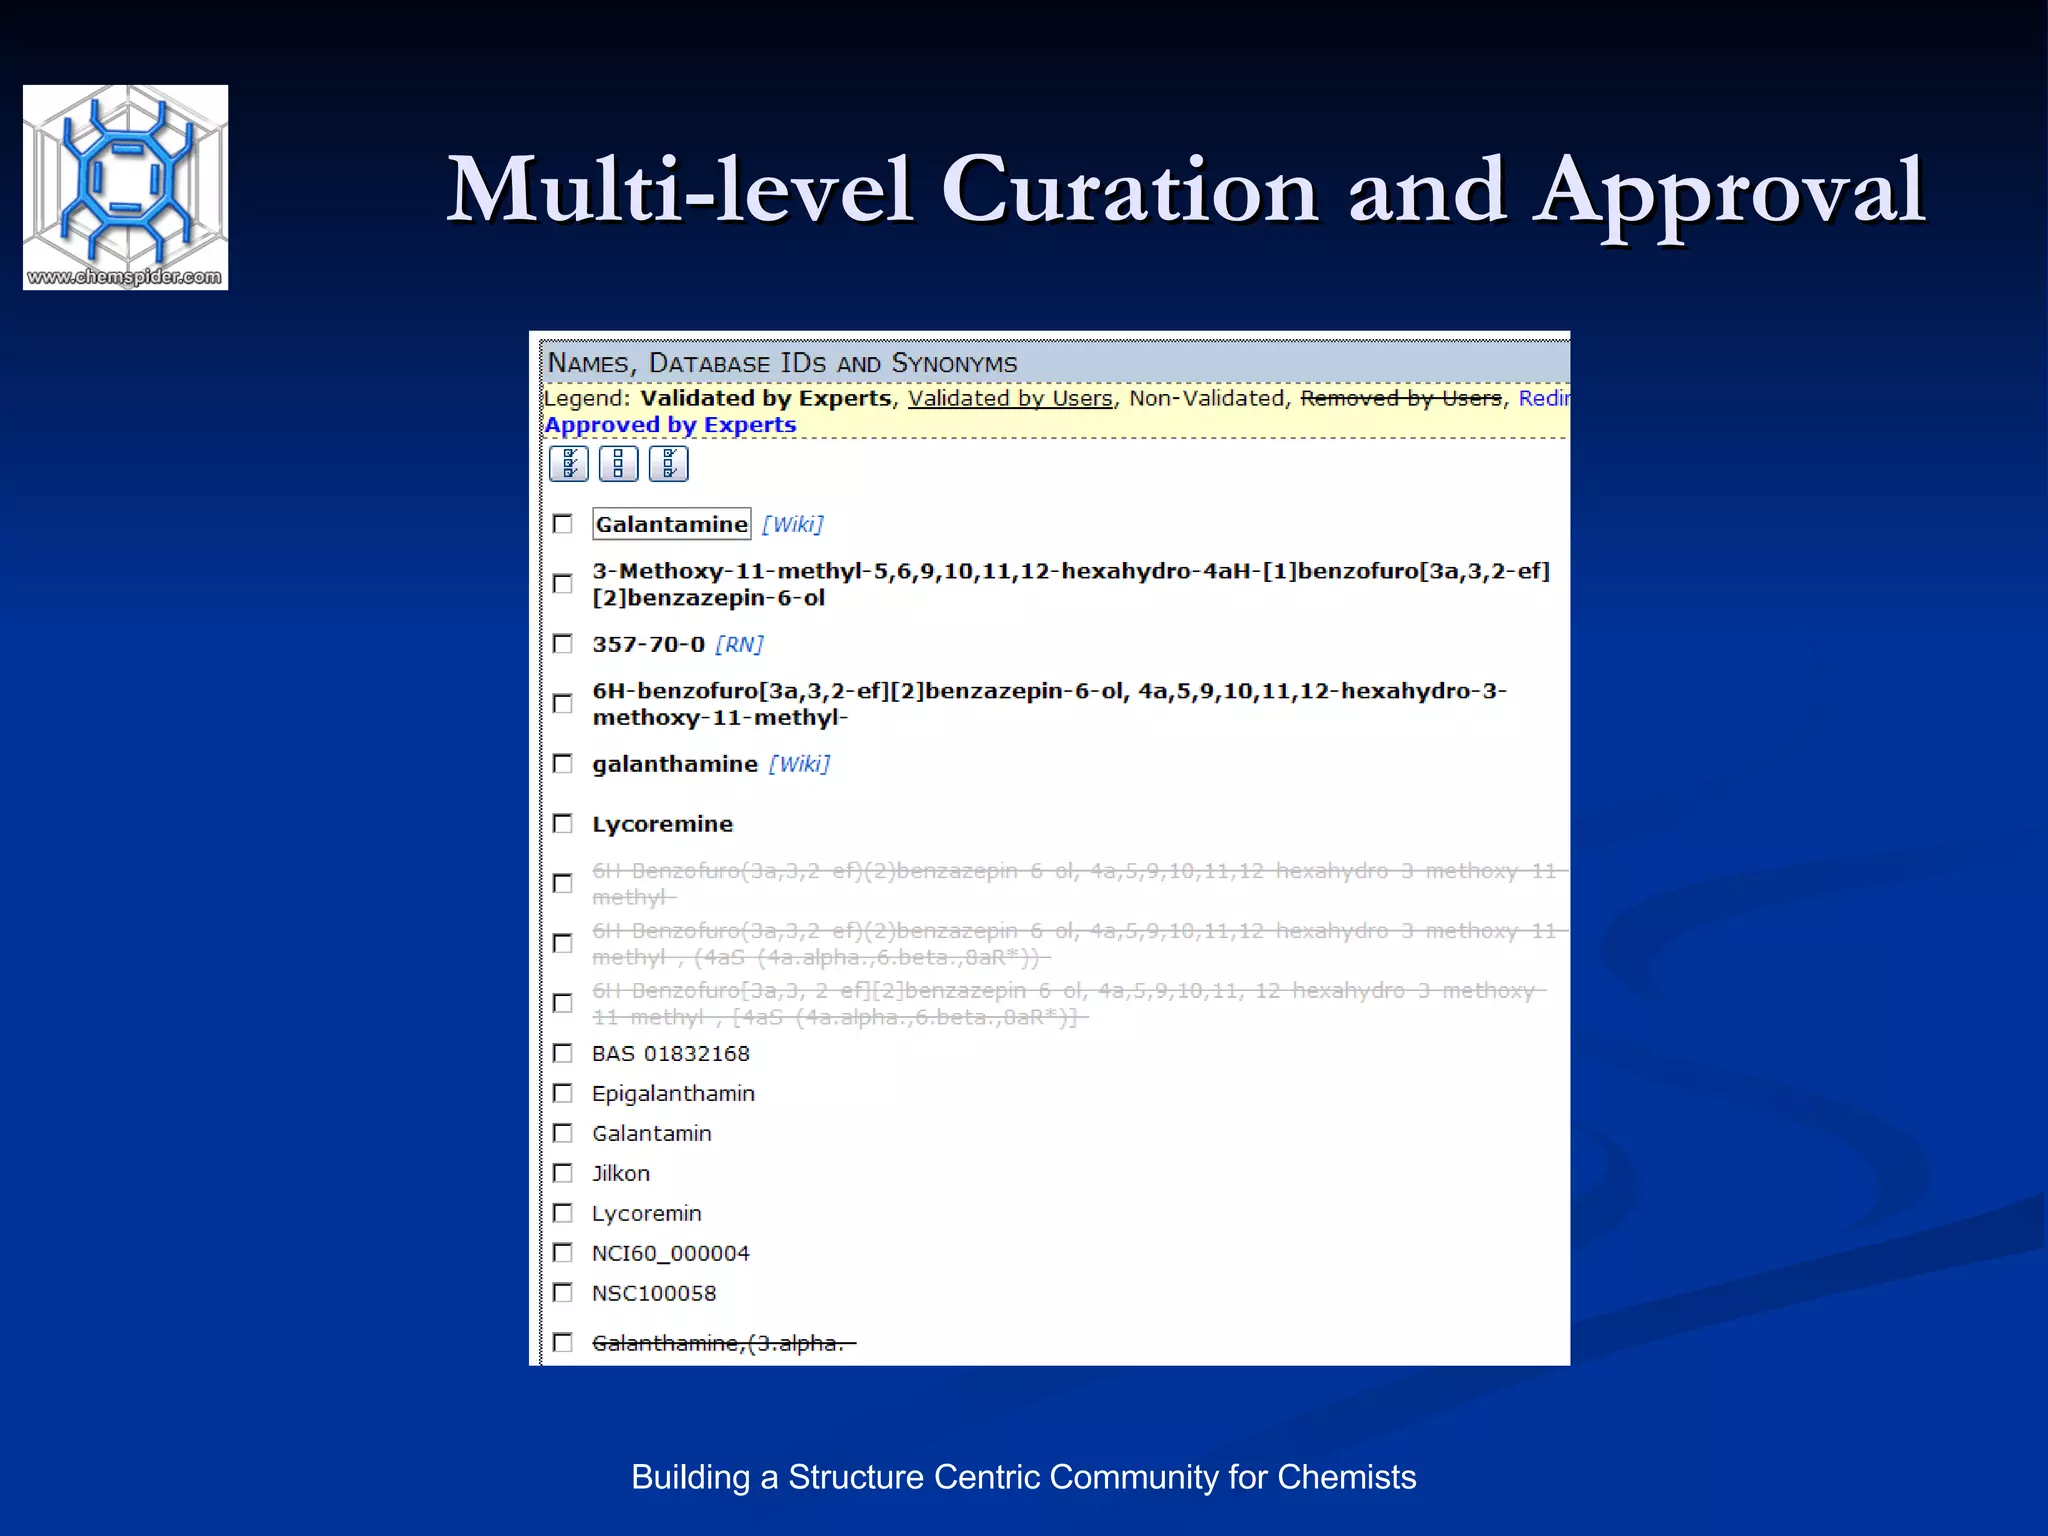Click the deselect-all list icon
The width and height of the screenshot is (2048, 1536).
[x=619, y=464]
